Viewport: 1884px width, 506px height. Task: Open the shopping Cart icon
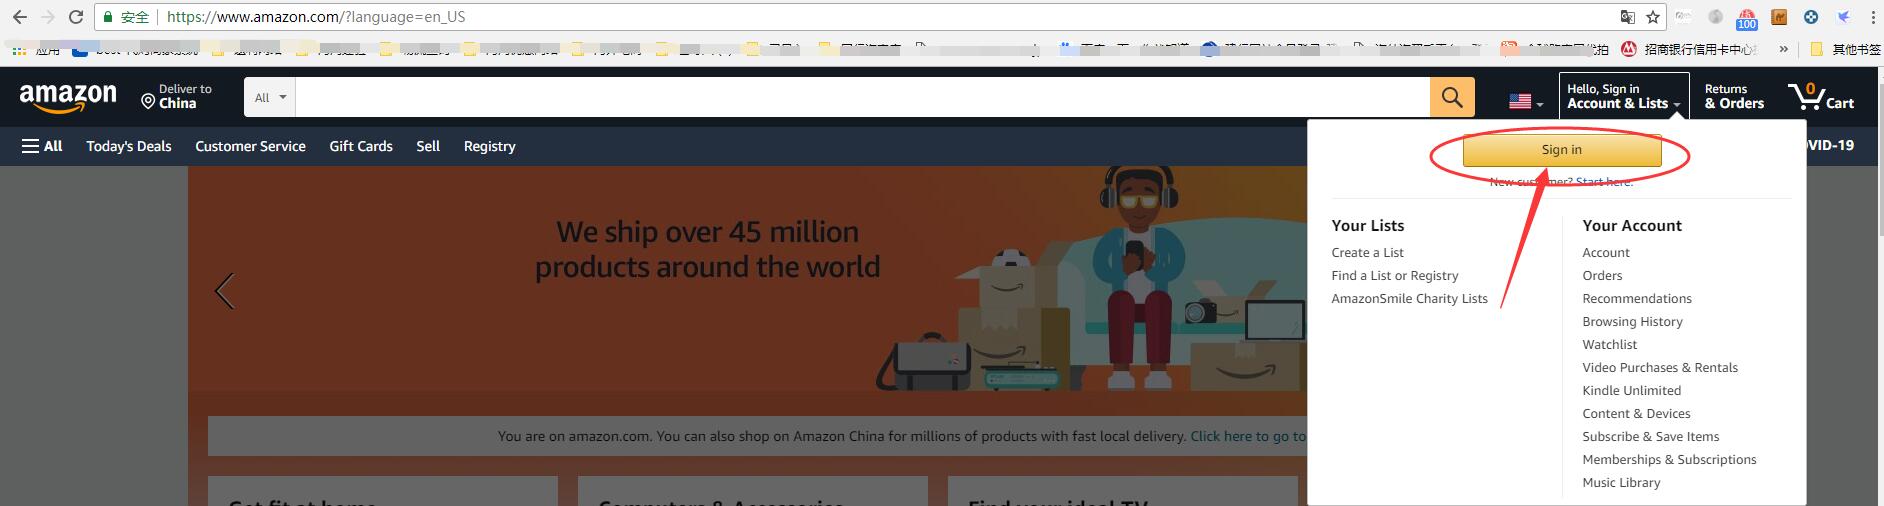(x=1821, y=97)
